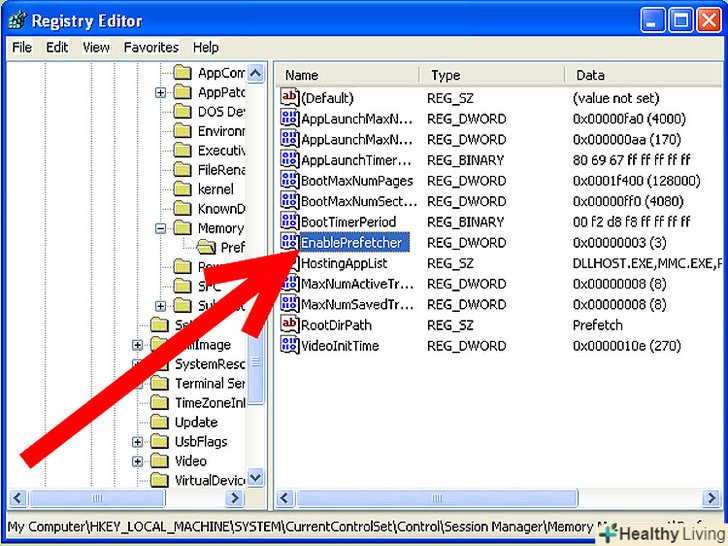This screenshot has height=546, width=728.
Task: Click the tree pane vertical scrollbar thumb
Action: click(x=255, y=362)
